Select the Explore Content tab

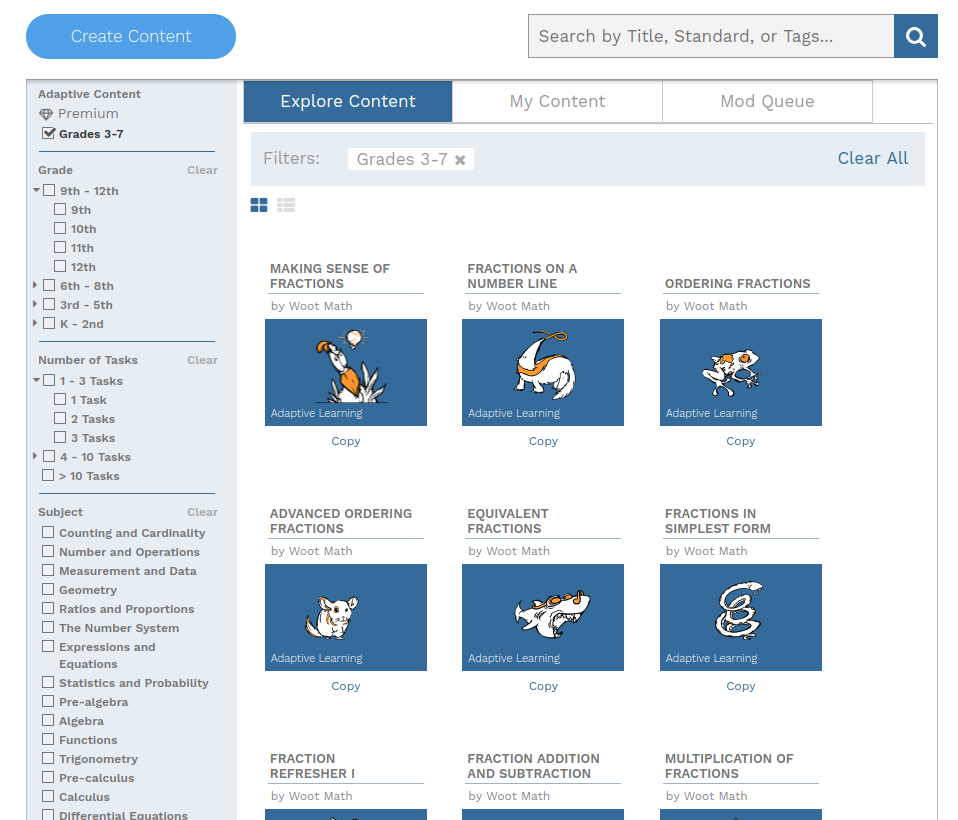(x=348, y=101)
